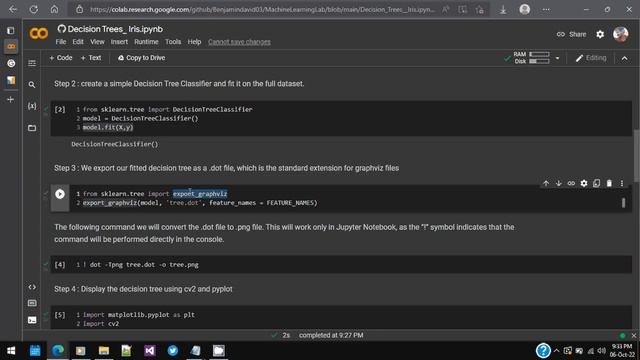The width and height of the screenshot is (640, 360).
Task: Open Files folder panel icon
Action: tap(32, 128)
